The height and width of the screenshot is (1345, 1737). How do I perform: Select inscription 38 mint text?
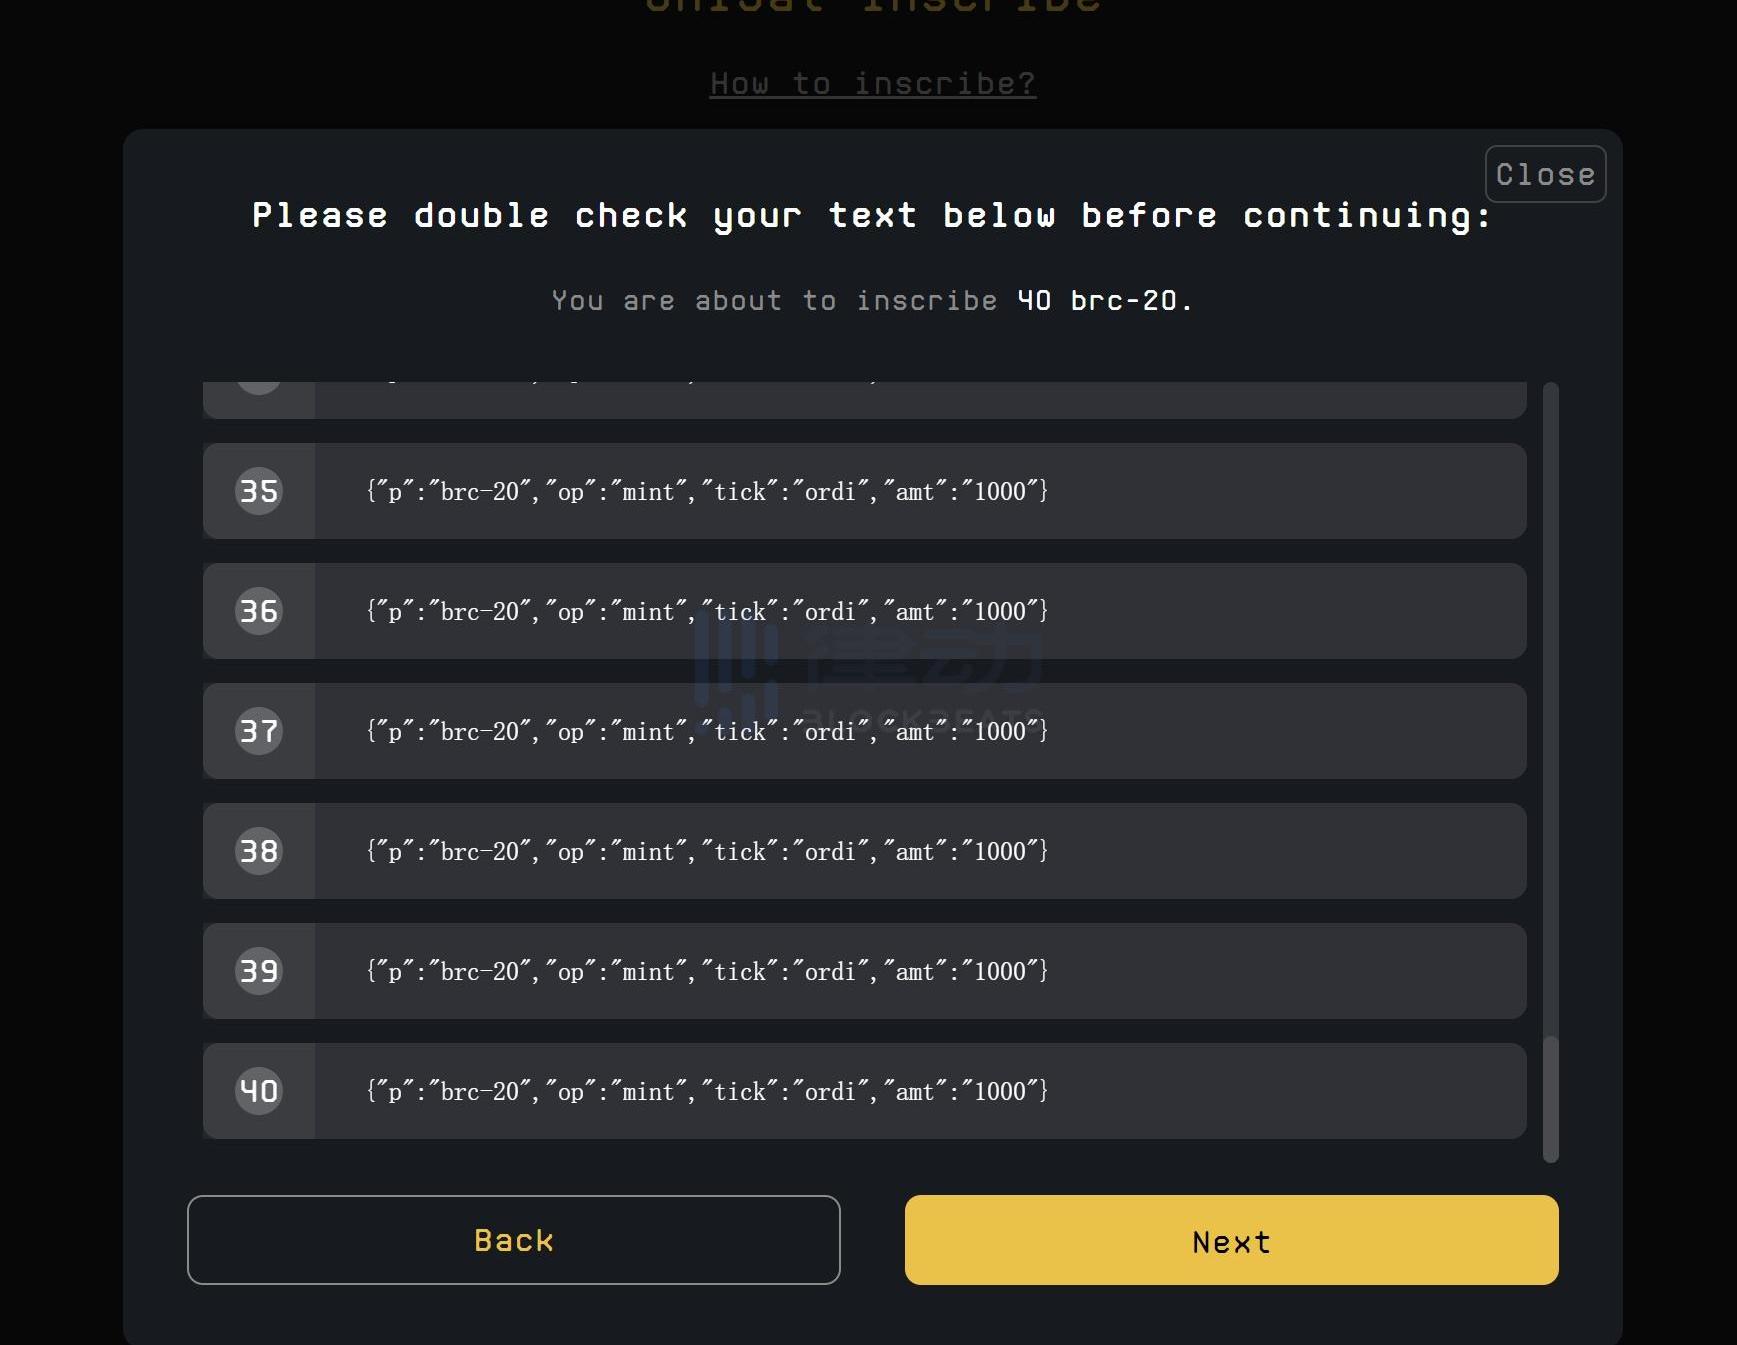707,851
